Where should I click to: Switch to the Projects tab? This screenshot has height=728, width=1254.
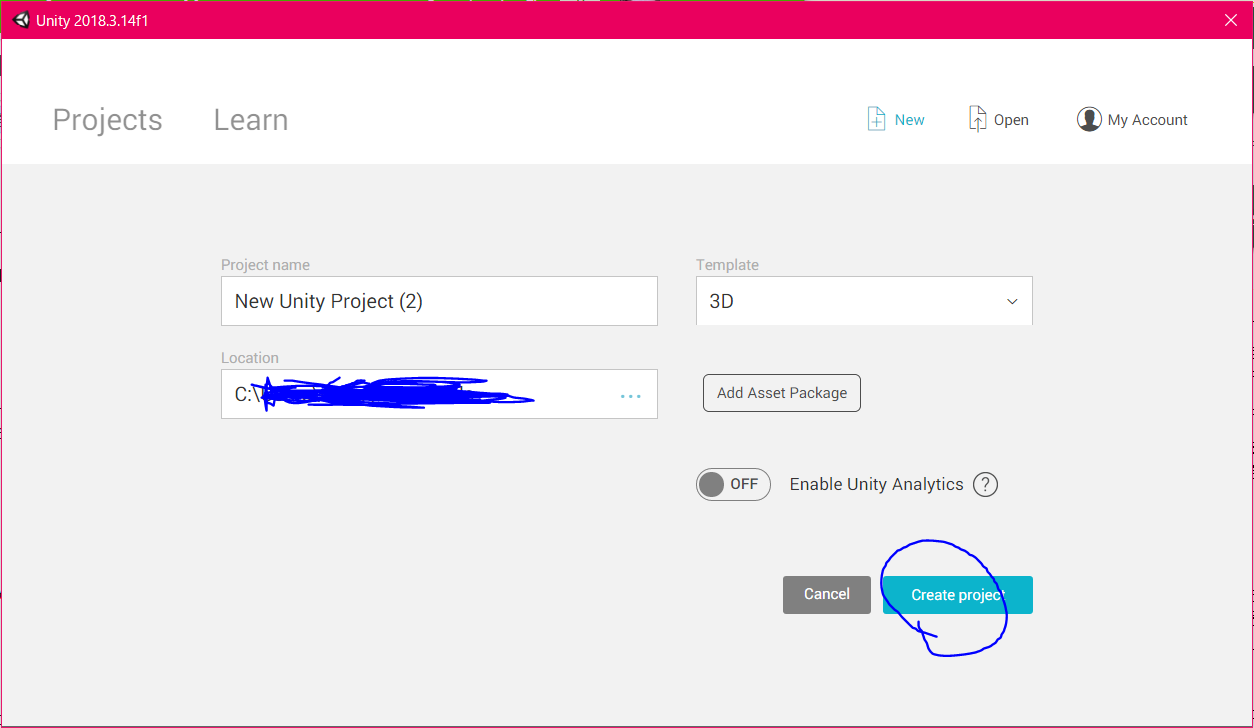107,120
